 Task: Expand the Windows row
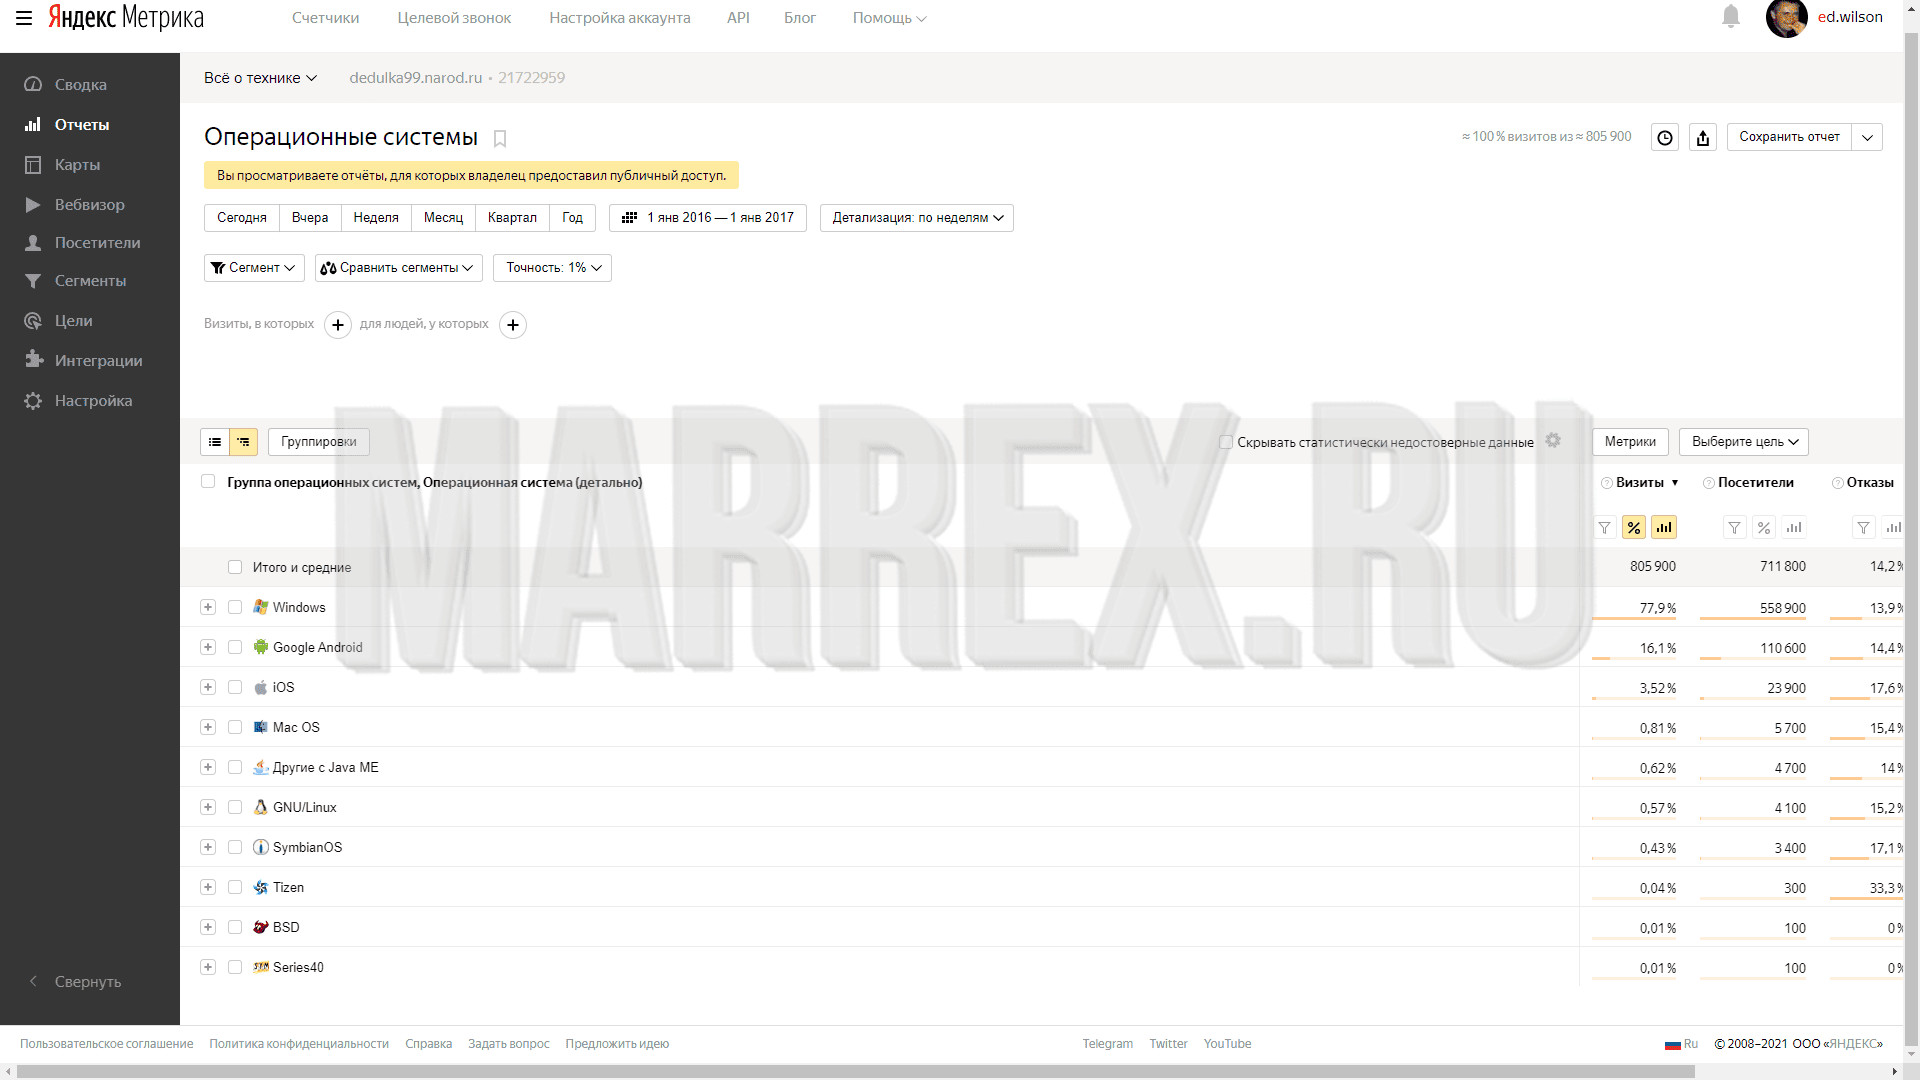click(x=208, y=607)
